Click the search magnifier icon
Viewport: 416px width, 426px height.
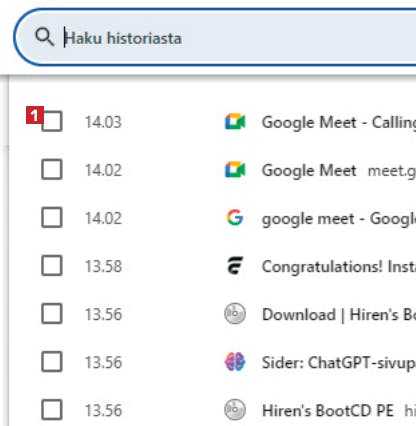(44, 37)
